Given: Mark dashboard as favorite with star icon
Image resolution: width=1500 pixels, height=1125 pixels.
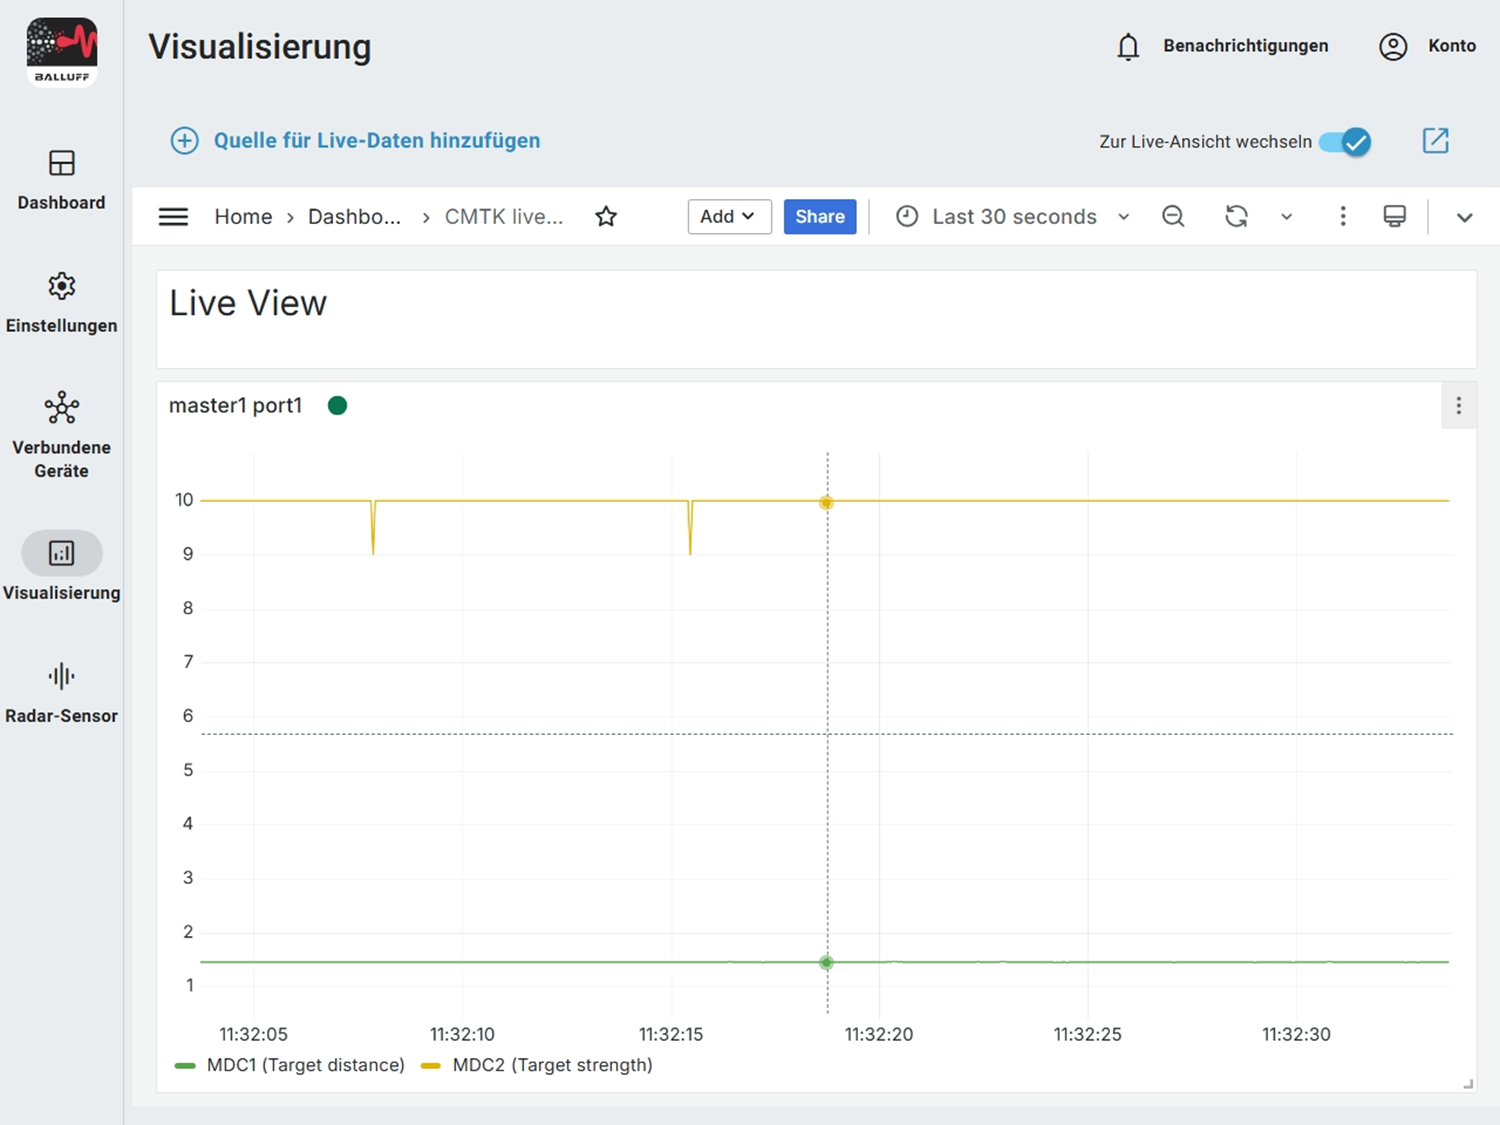Looking at the screenshot, I should pos(606,217).
